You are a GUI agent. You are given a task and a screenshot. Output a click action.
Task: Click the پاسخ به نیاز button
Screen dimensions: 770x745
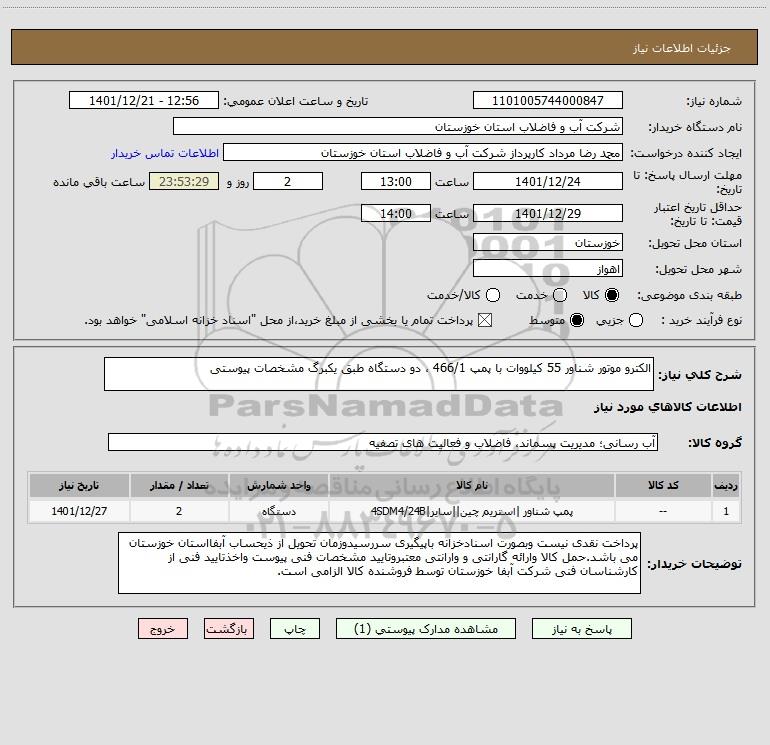coord(581,629)
